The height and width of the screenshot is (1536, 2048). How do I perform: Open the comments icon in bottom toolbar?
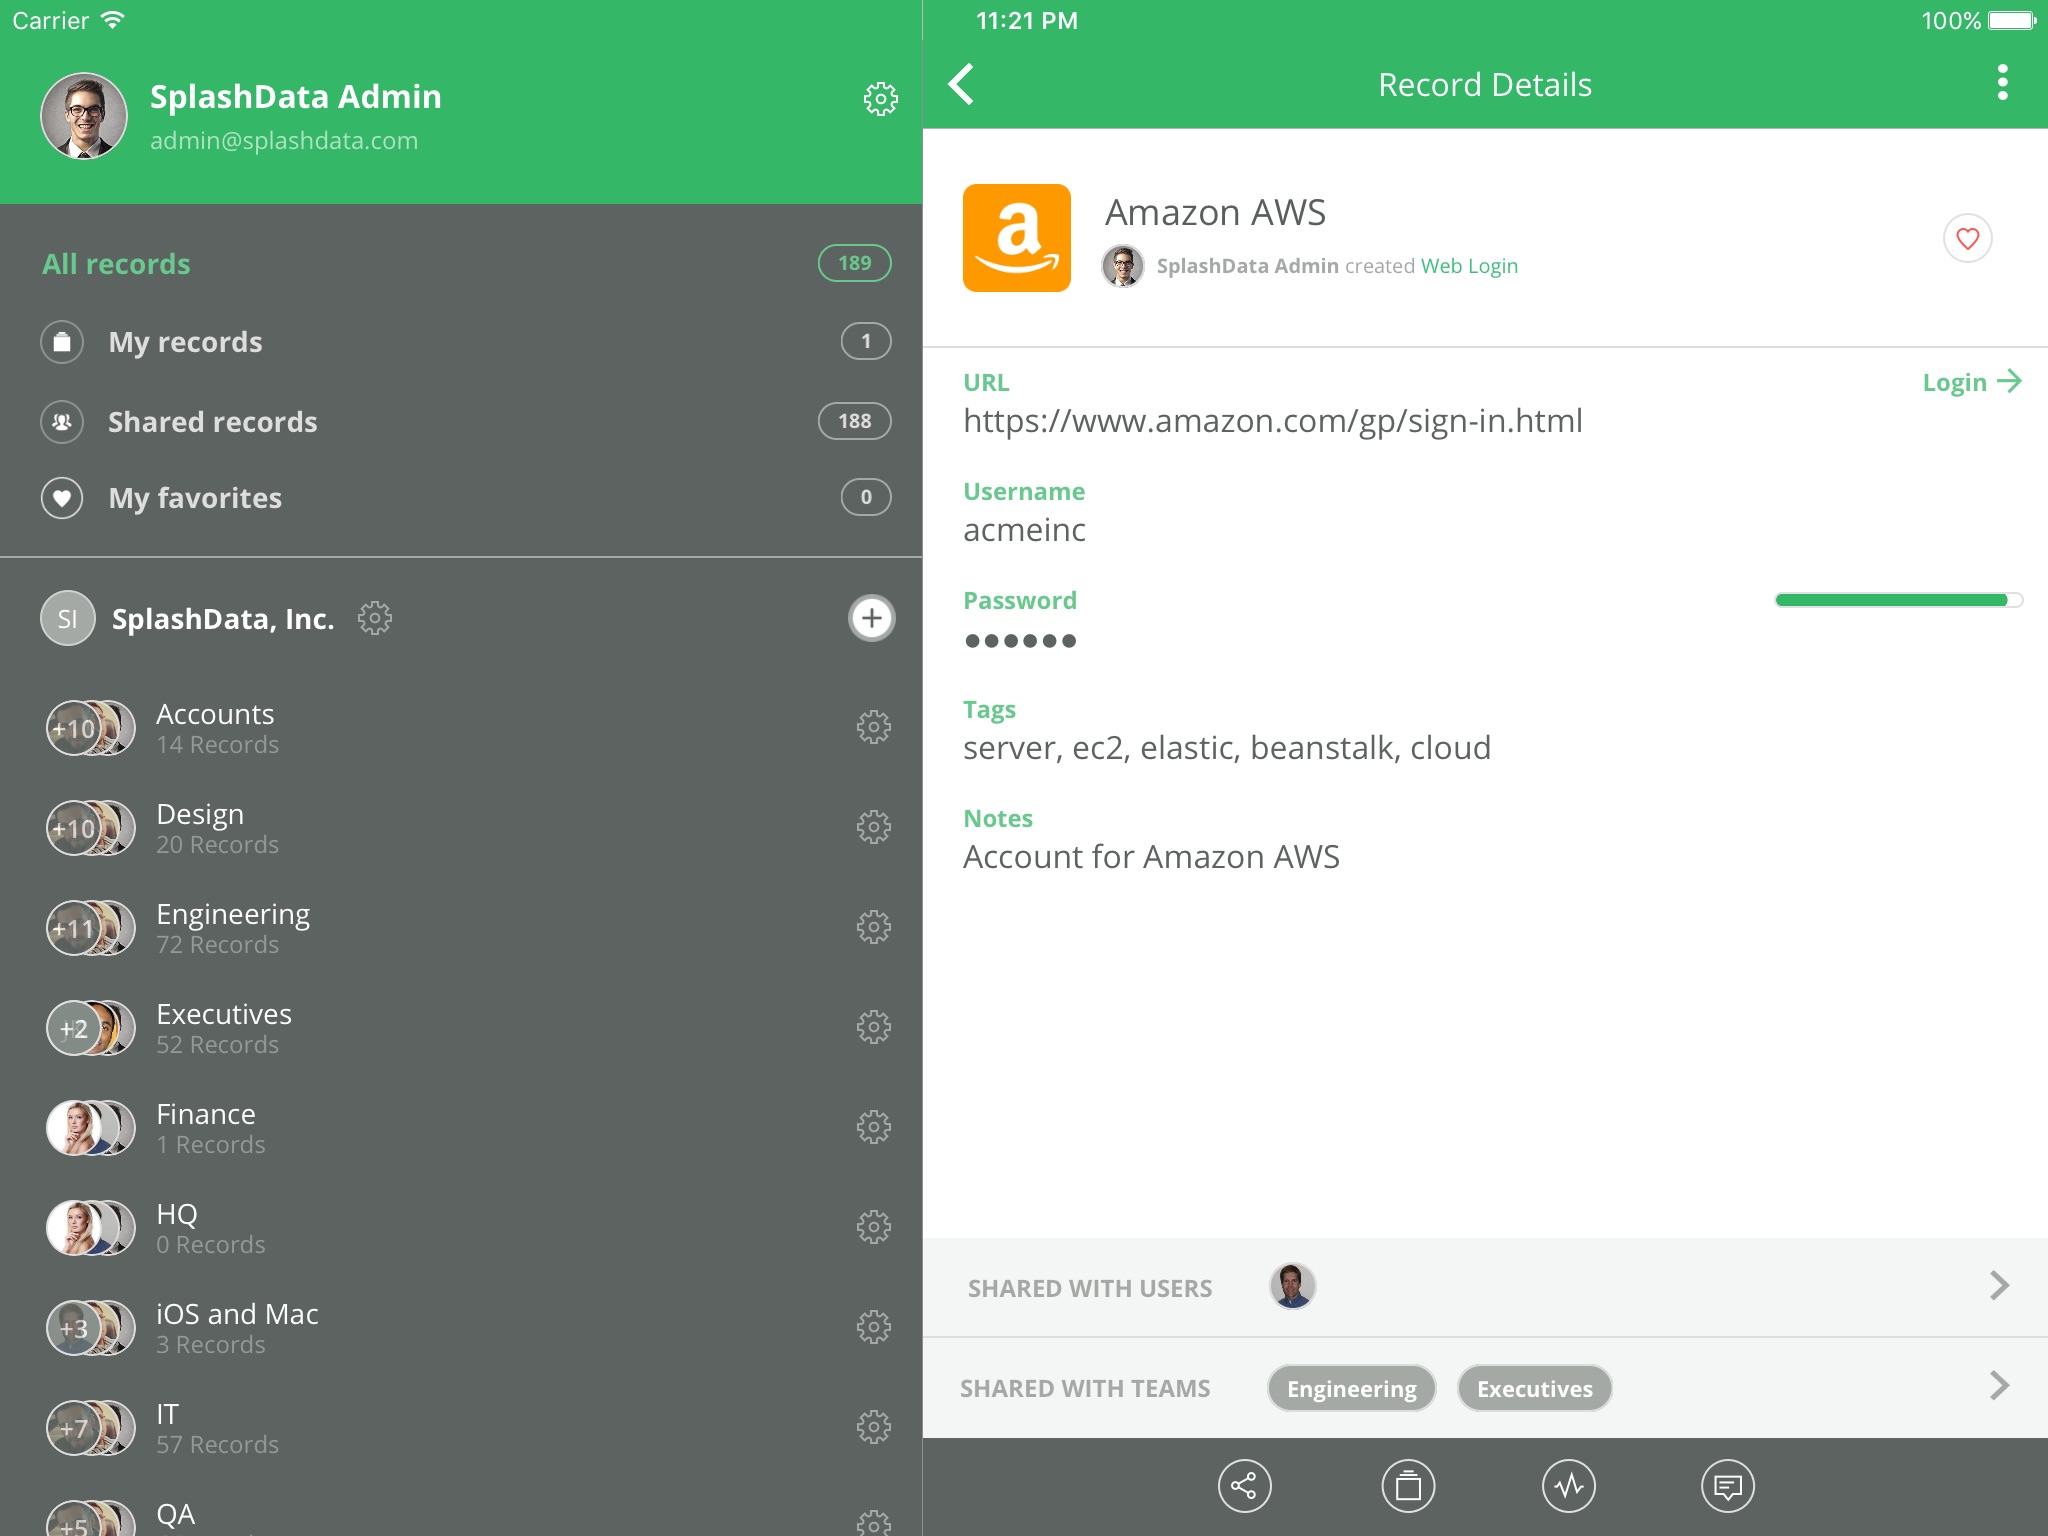(1727, 1486)
